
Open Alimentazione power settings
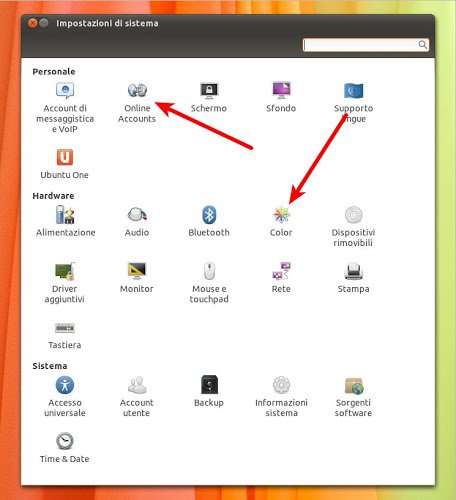pos(65,221)
